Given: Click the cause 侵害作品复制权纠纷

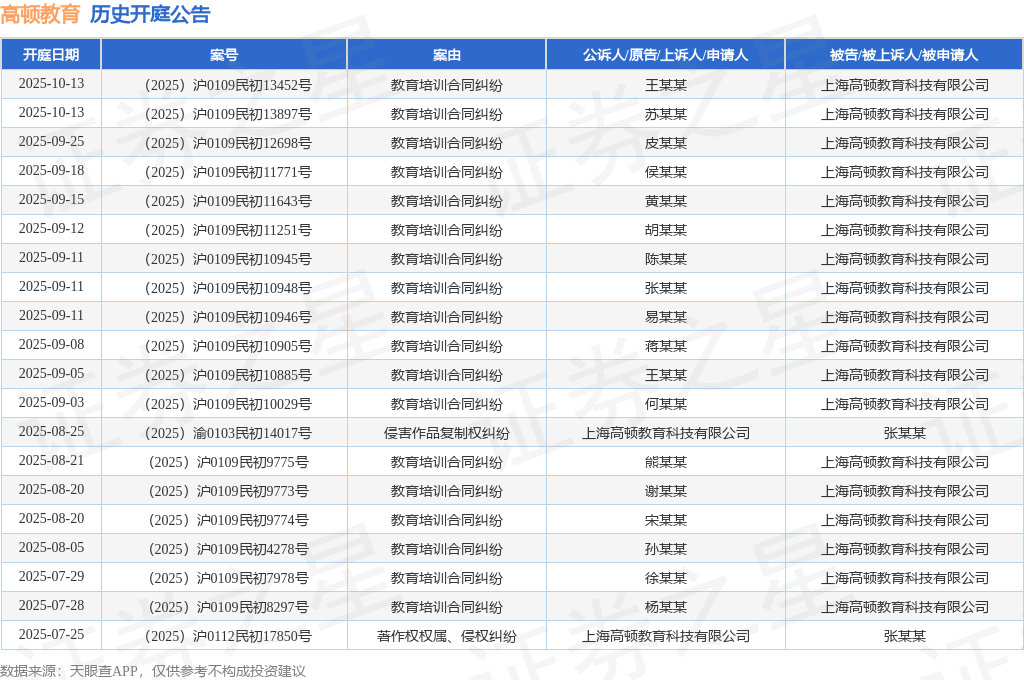Looking at the screenshot, I should point(447,433).
